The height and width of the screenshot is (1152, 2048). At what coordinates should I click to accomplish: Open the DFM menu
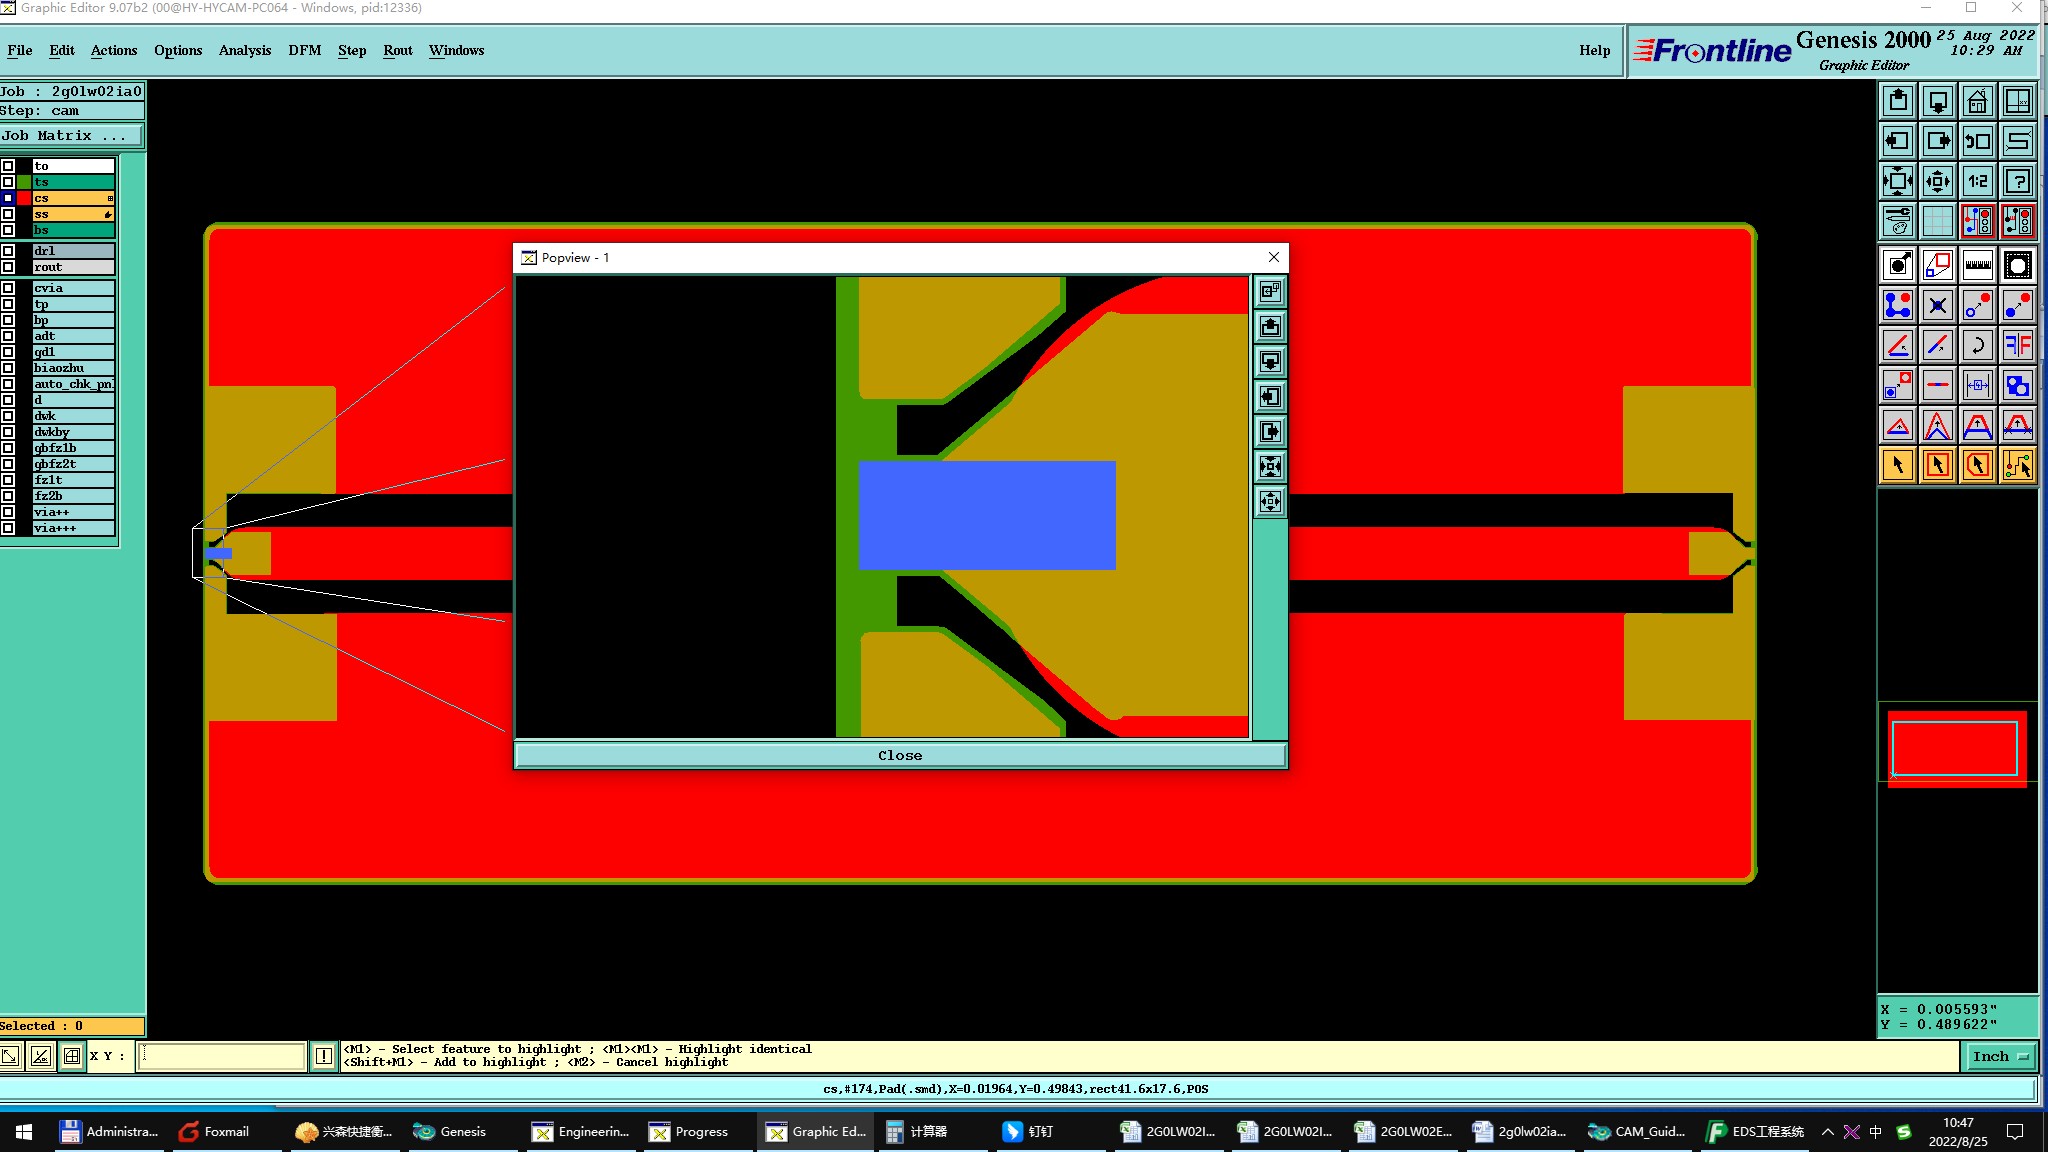[x=304, y=50]
